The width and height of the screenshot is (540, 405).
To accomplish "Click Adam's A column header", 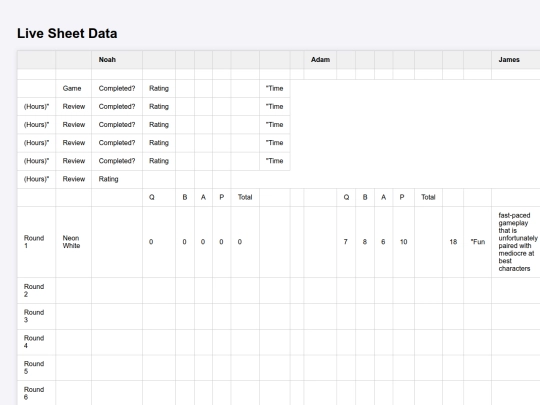I will 383,197.
